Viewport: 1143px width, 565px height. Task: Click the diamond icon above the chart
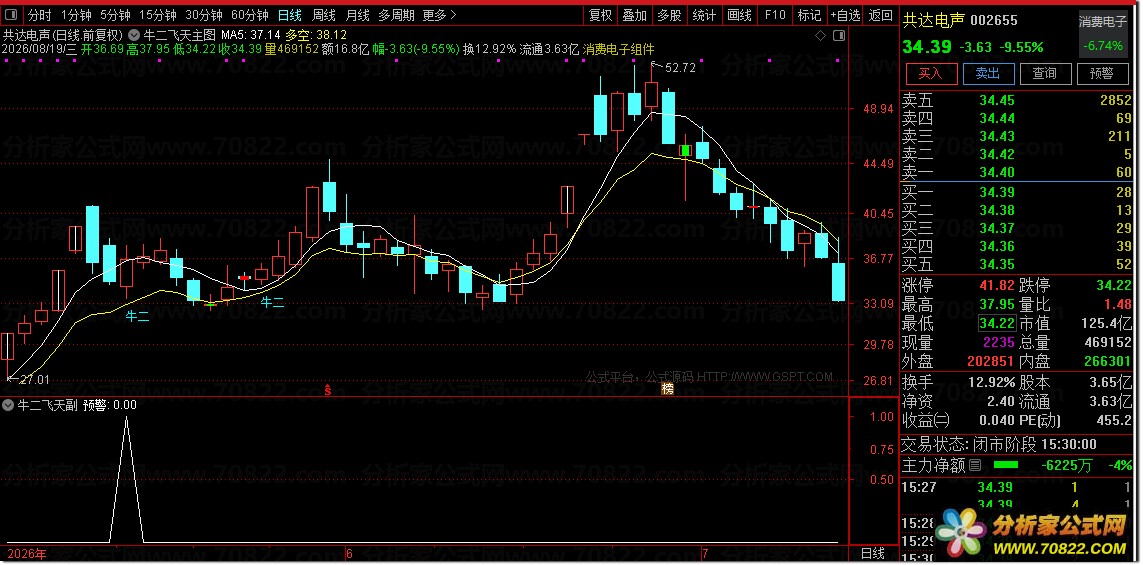[x=820, y=35]
